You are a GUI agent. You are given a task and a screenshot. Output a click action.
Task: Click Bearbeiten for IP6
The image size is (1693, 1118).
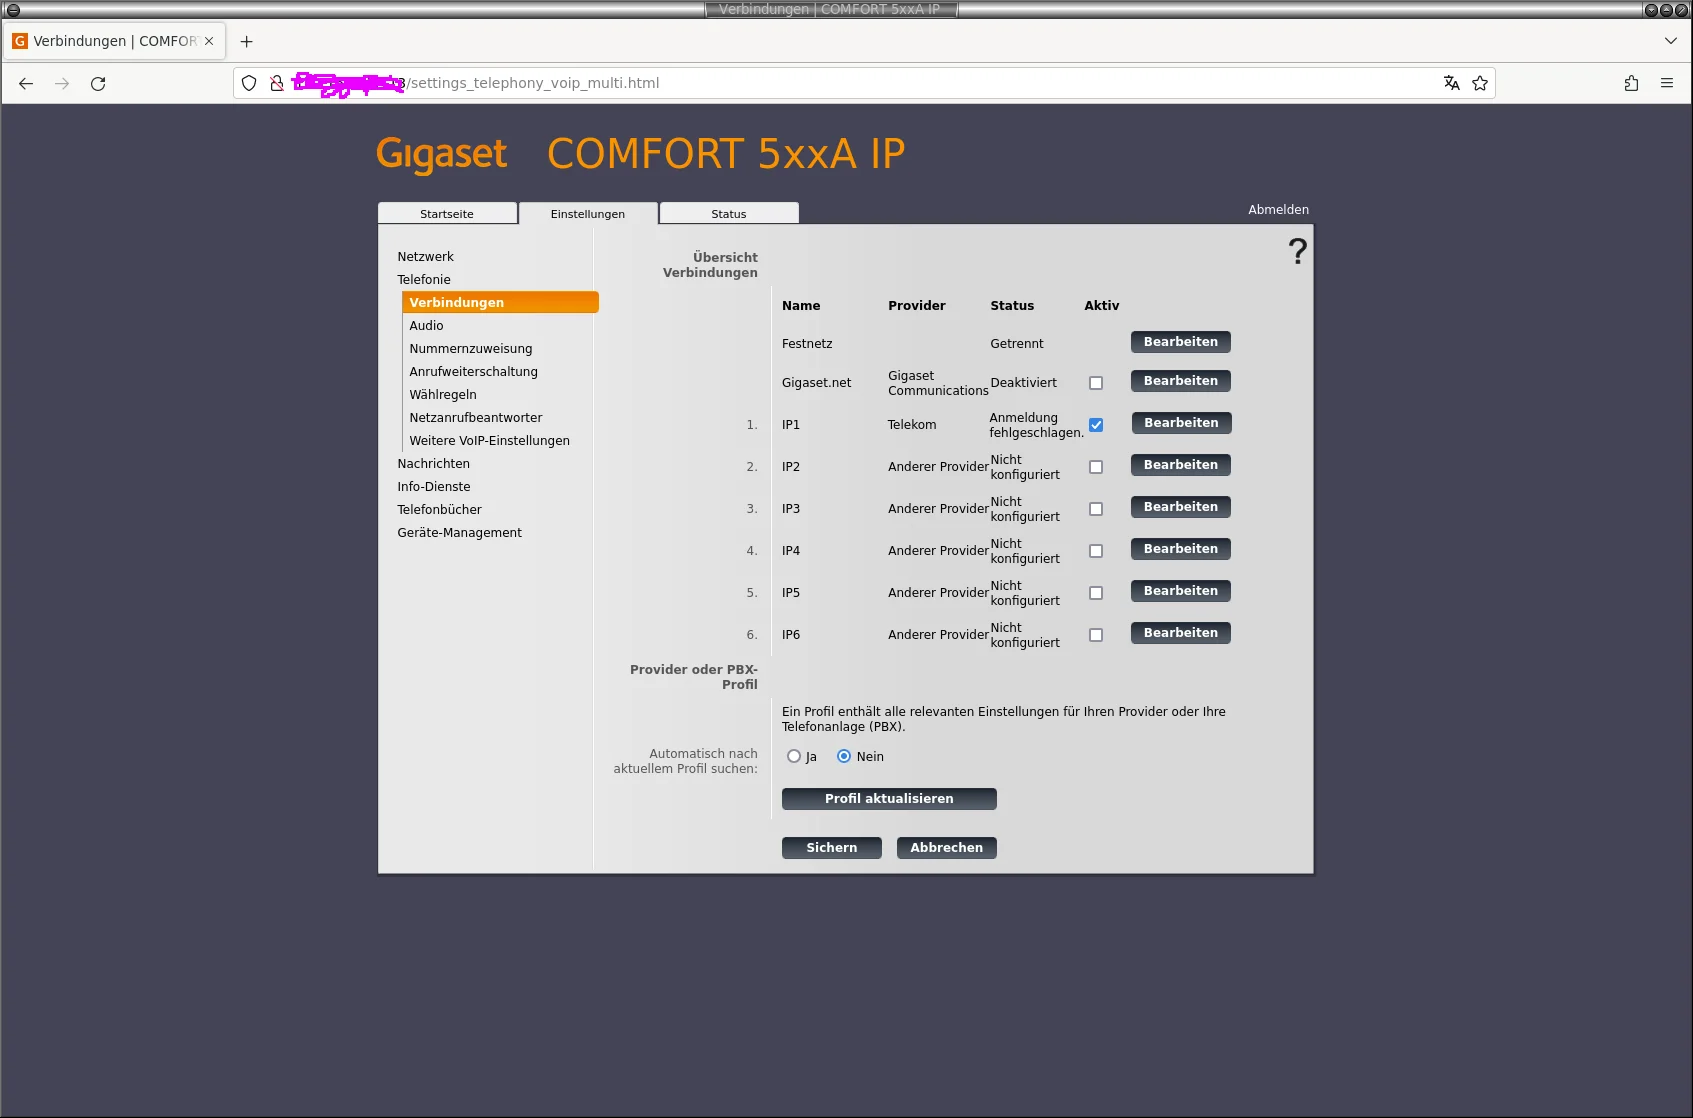(x=1181, y=633)
